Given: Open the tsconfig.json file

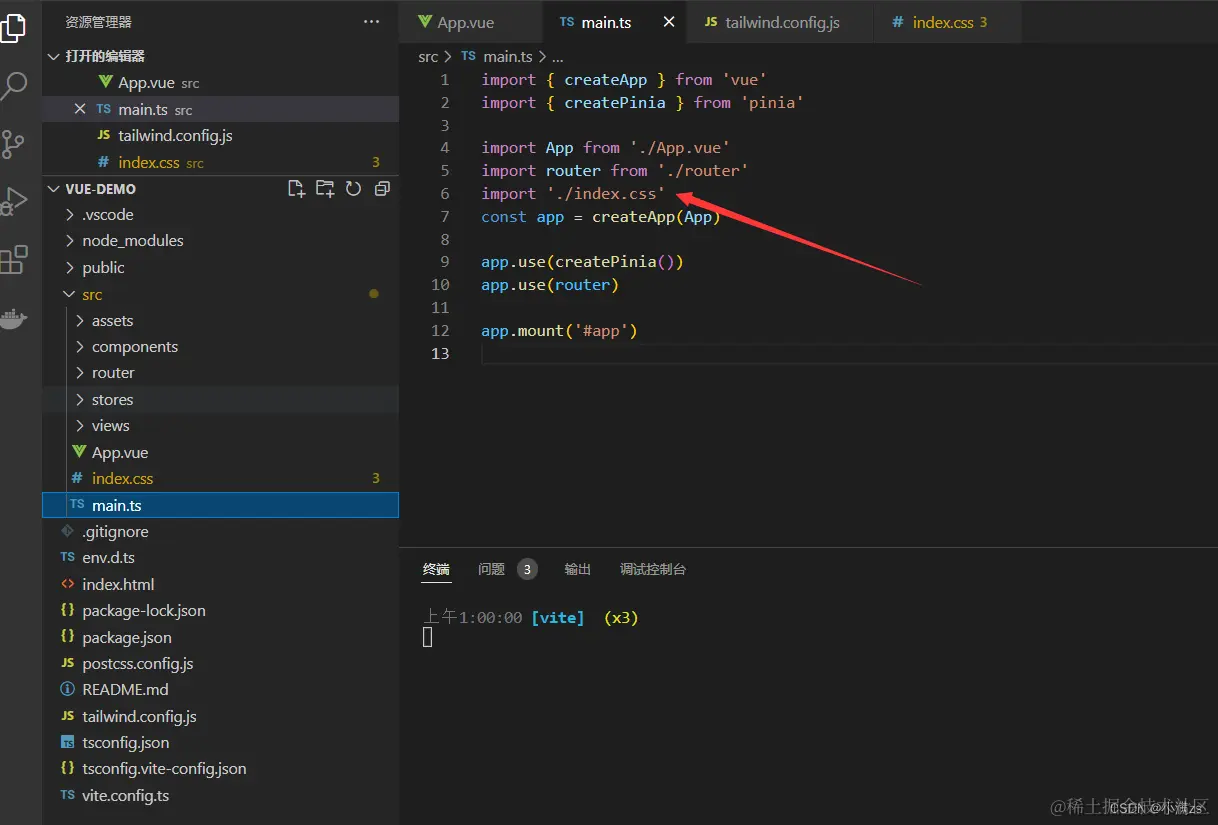Looking at the screenshot, I should coord(220,742).
